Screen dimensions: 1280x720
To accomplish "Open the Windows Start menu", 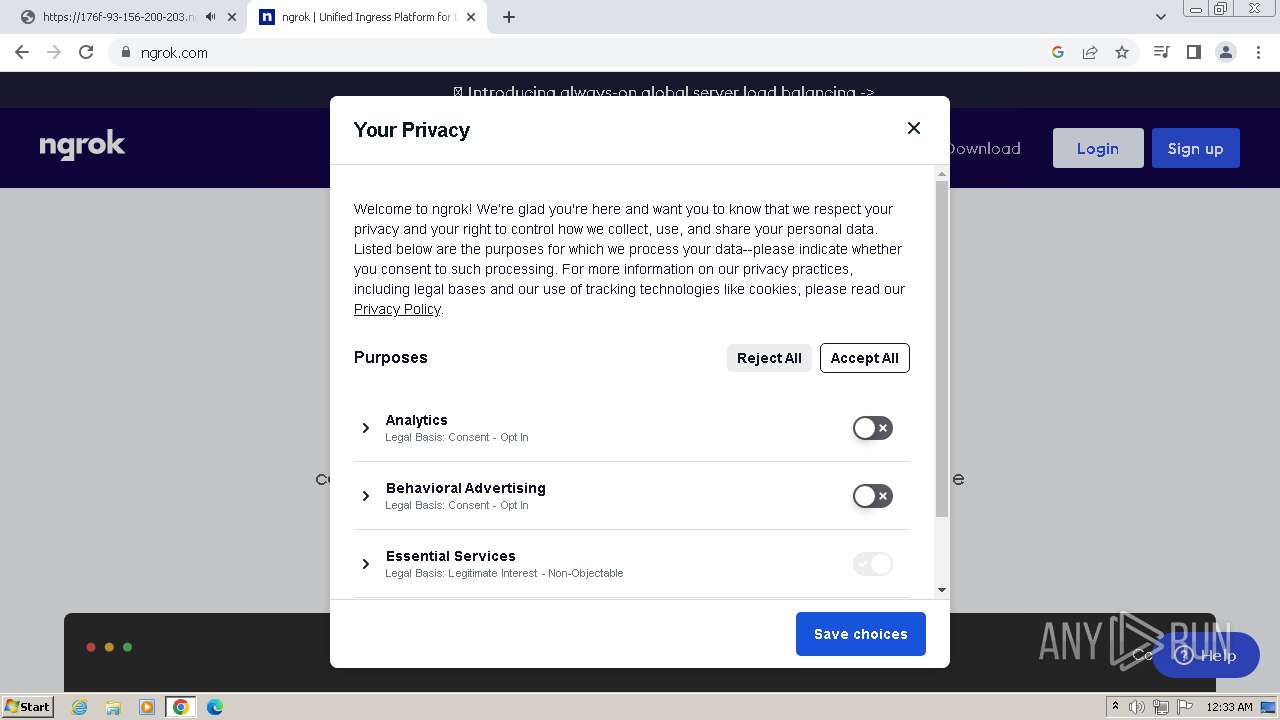I will pos(27,707).
